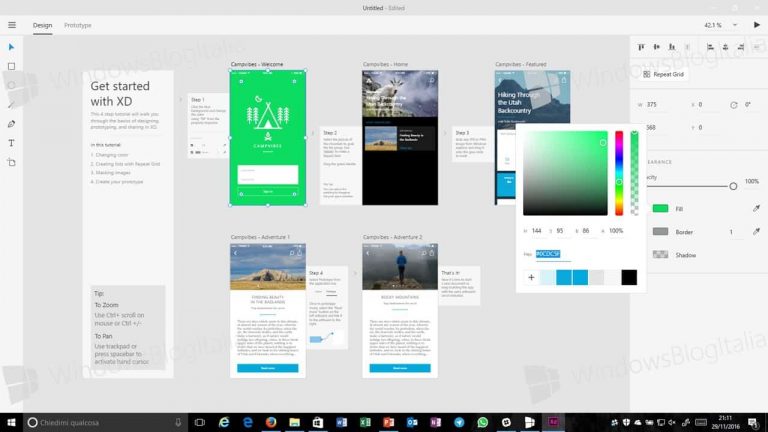Open the hamburger main menu

12,25
